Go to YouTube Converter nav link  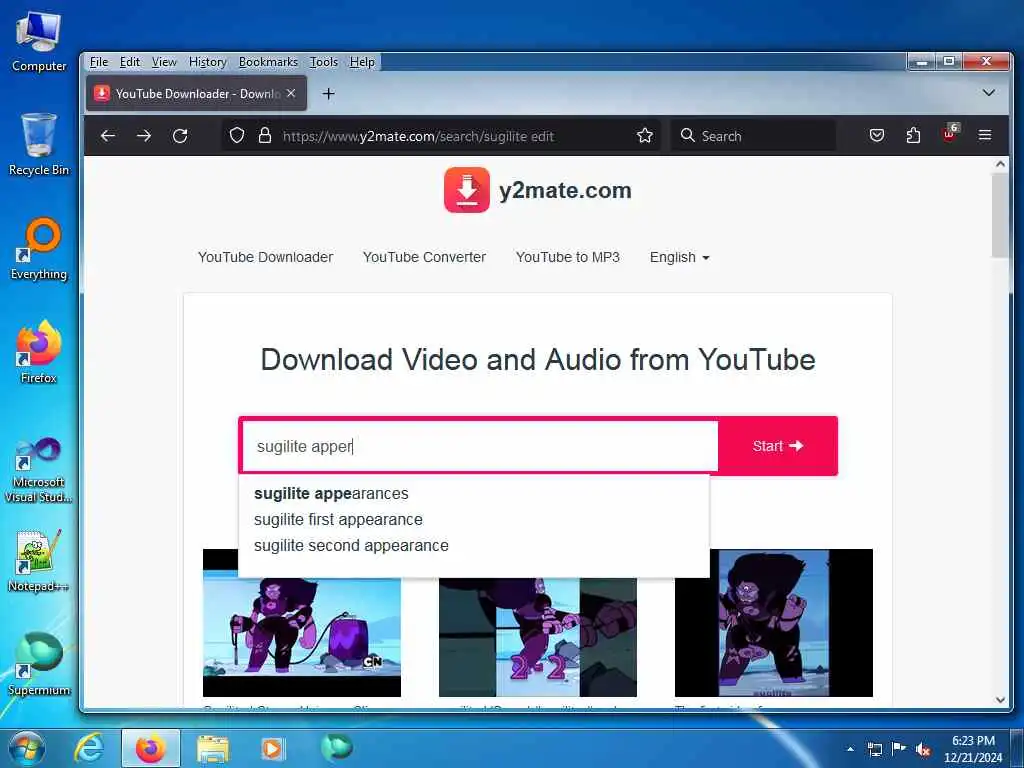(x=424, y=257)
